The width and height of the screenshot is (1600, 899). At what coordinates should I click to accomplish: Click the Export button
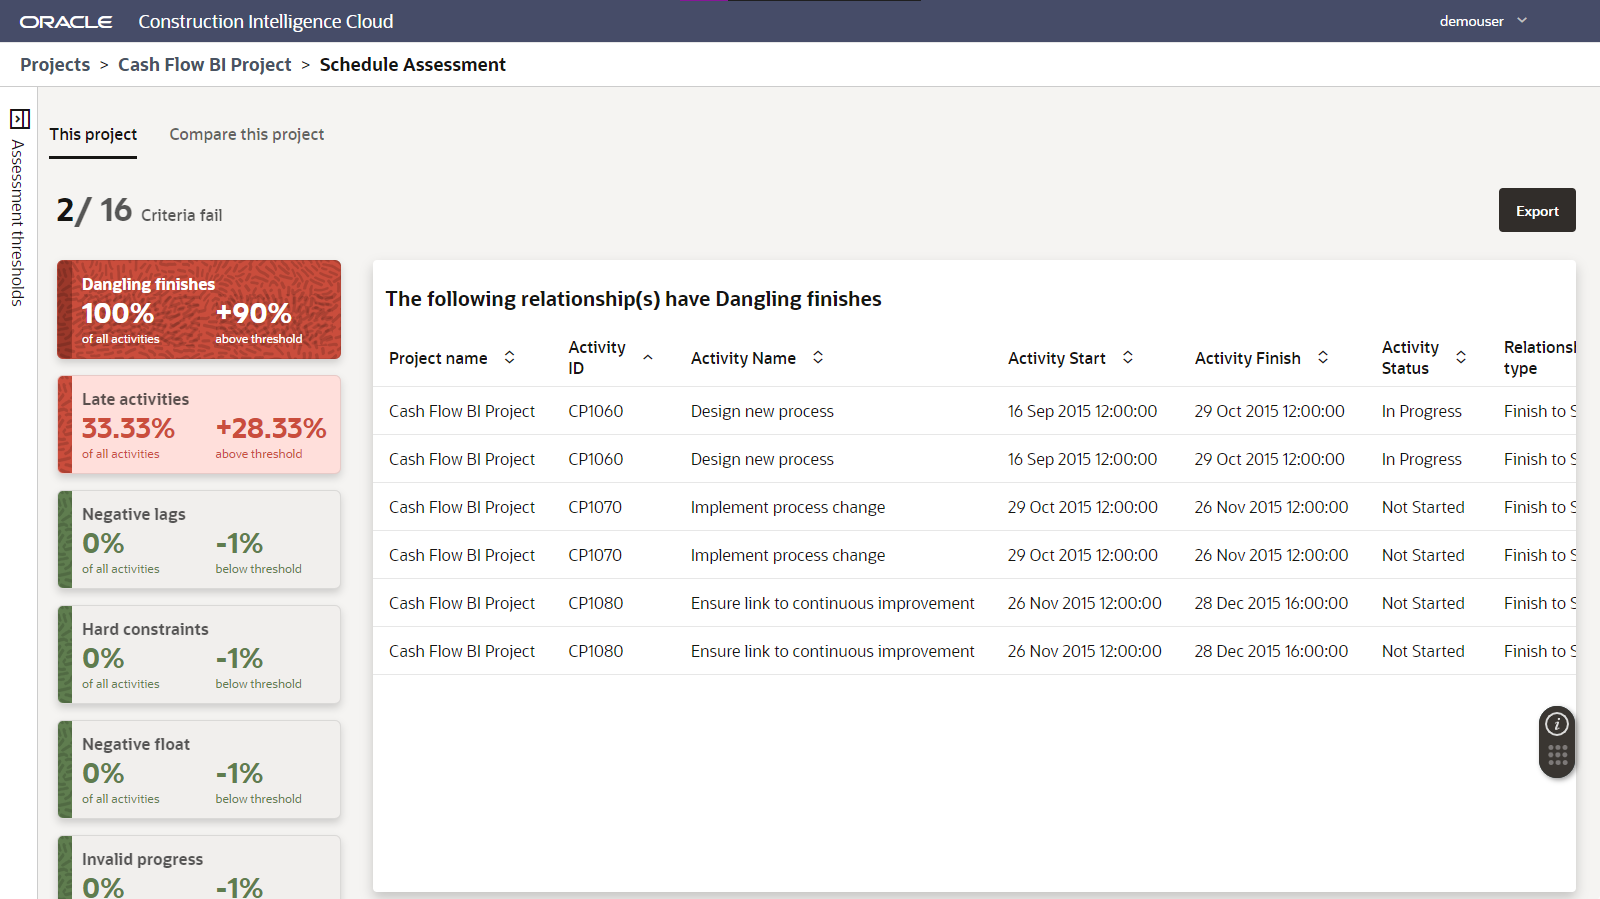click(1537, 210)
